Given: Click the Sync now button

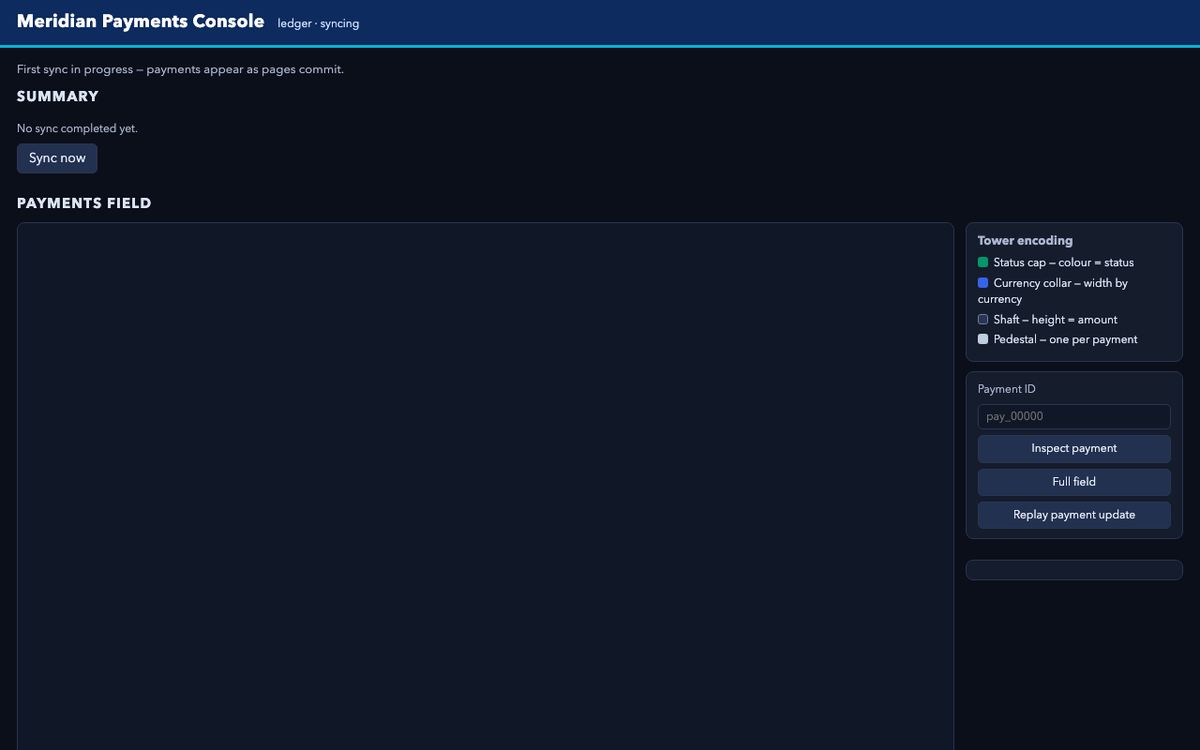Looking at the screenshot, I should pyautogui.click(x=57, y=158).
